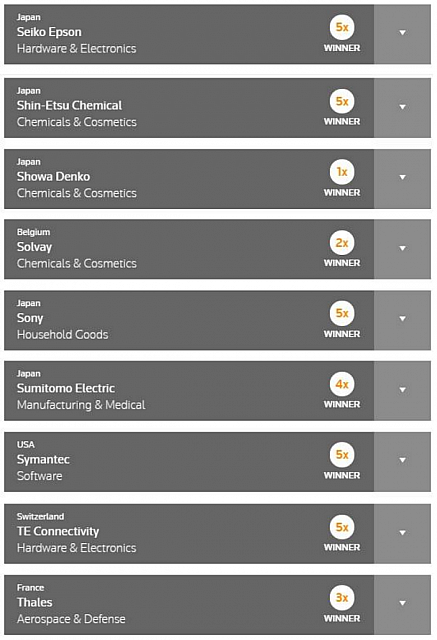The width and height of the screenshot is (437, 640).
Task: Open the Symantec company name
Action: pos(43,460)
